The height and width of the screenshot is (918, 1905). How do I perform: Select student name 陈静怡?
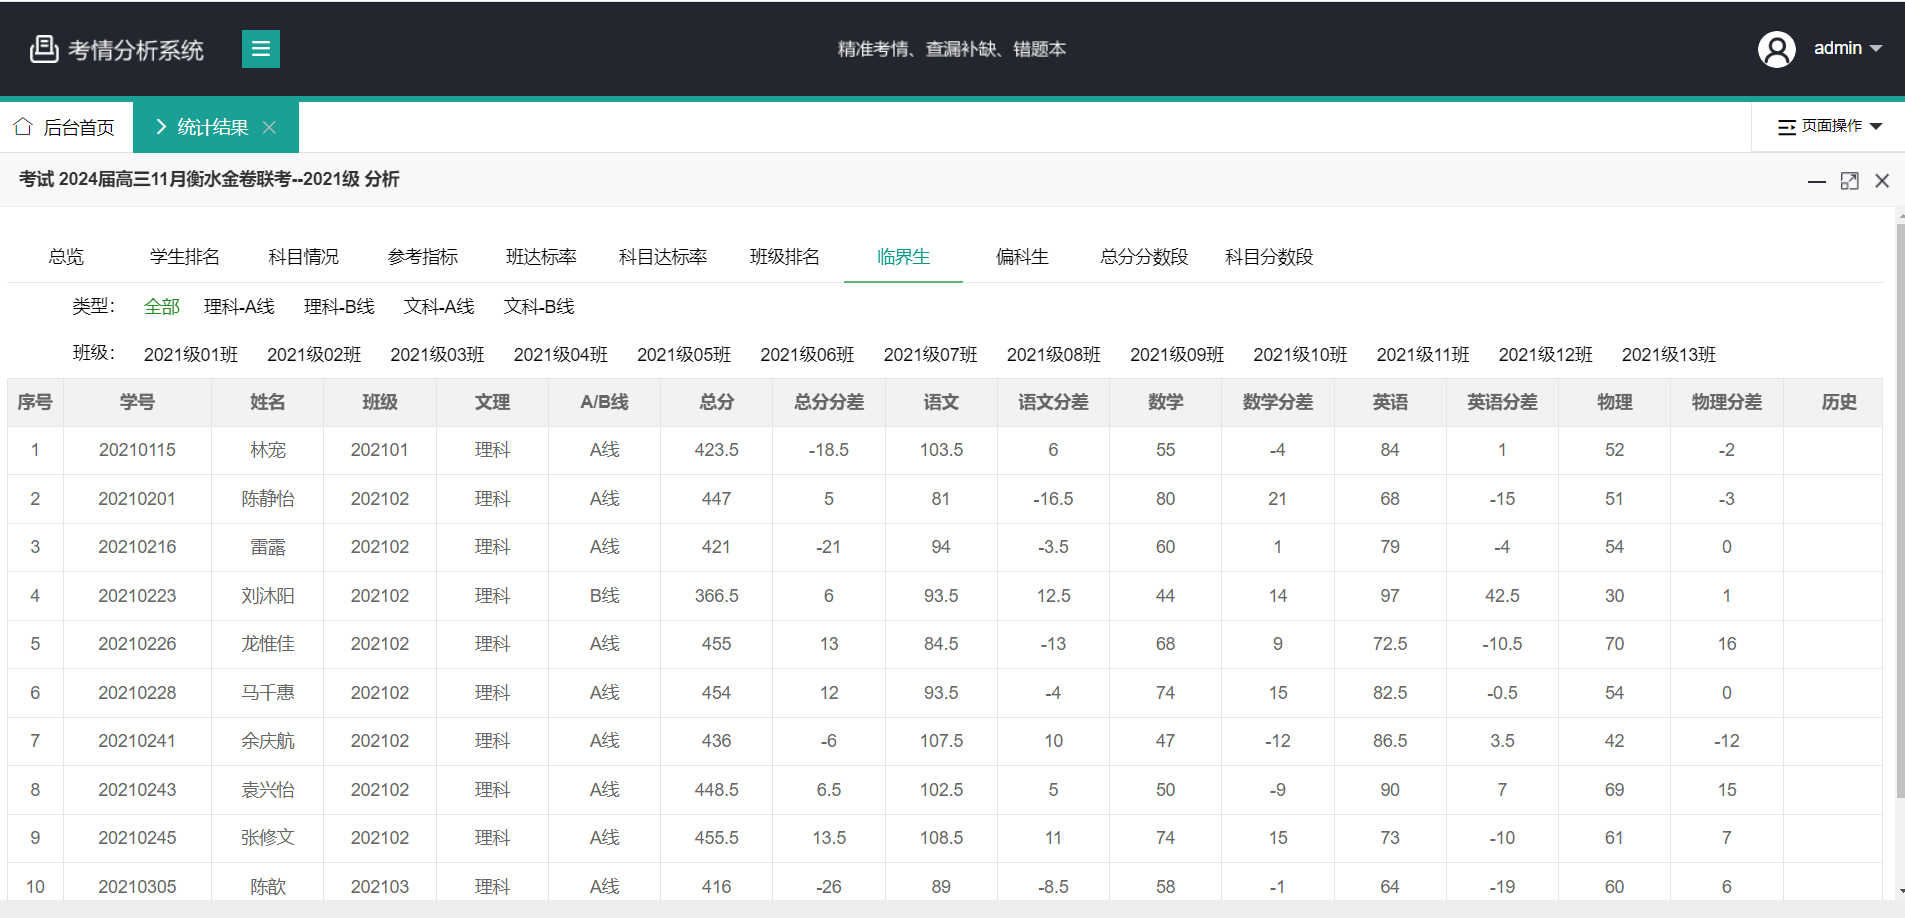click(268, 499)
